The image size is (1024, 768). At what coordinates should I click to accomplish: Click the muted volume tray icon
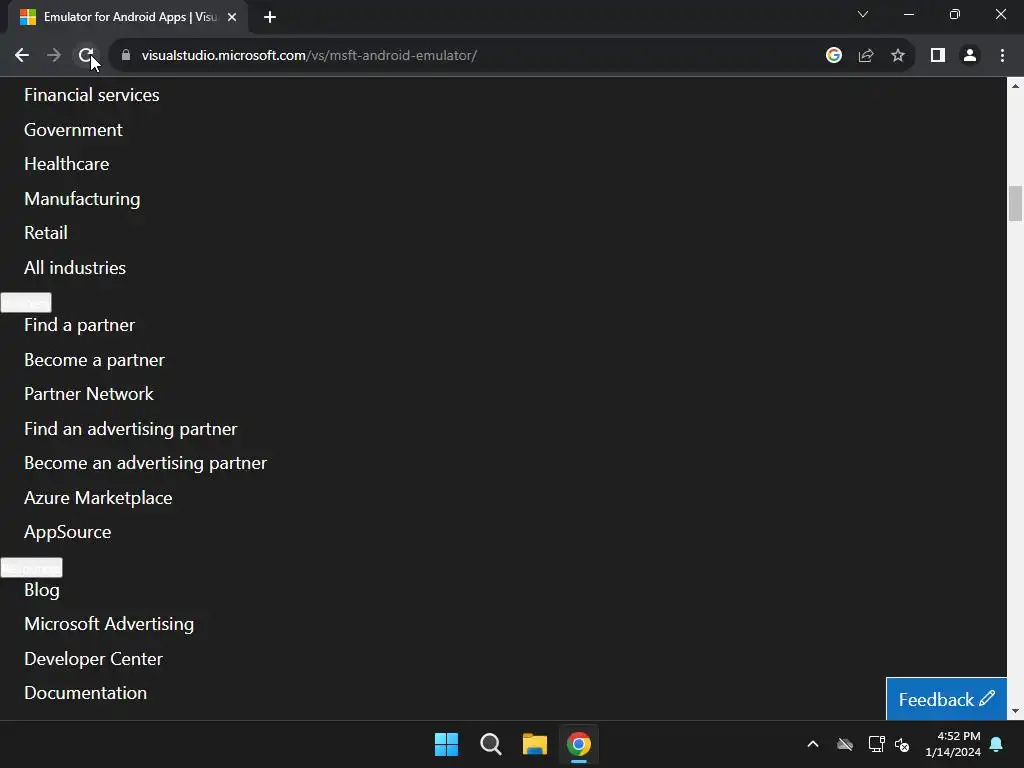(x=902, y=744)
